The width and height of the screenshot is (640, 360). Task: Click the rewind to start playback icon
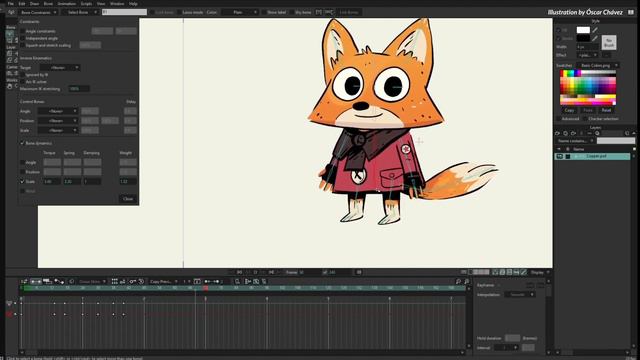coord(240,272)
